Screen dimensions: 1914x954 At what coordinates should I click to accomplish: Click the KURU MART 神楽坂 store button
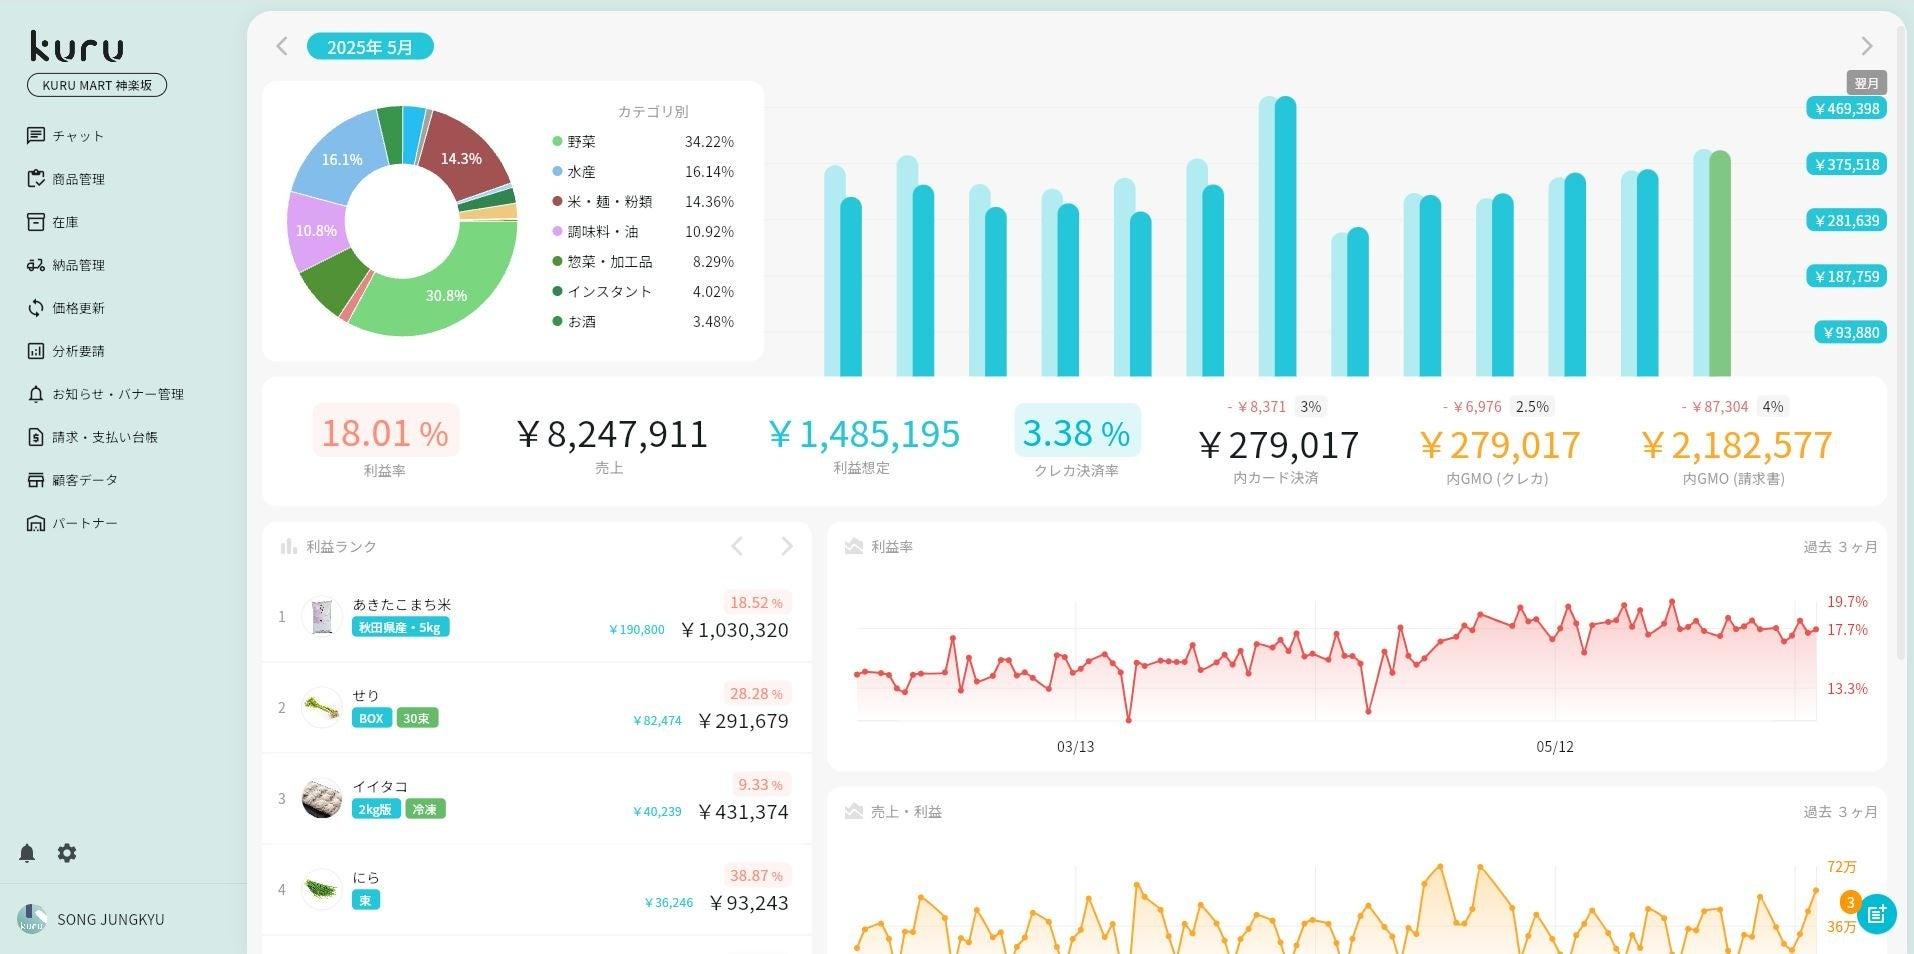click(x=97, y=85)
